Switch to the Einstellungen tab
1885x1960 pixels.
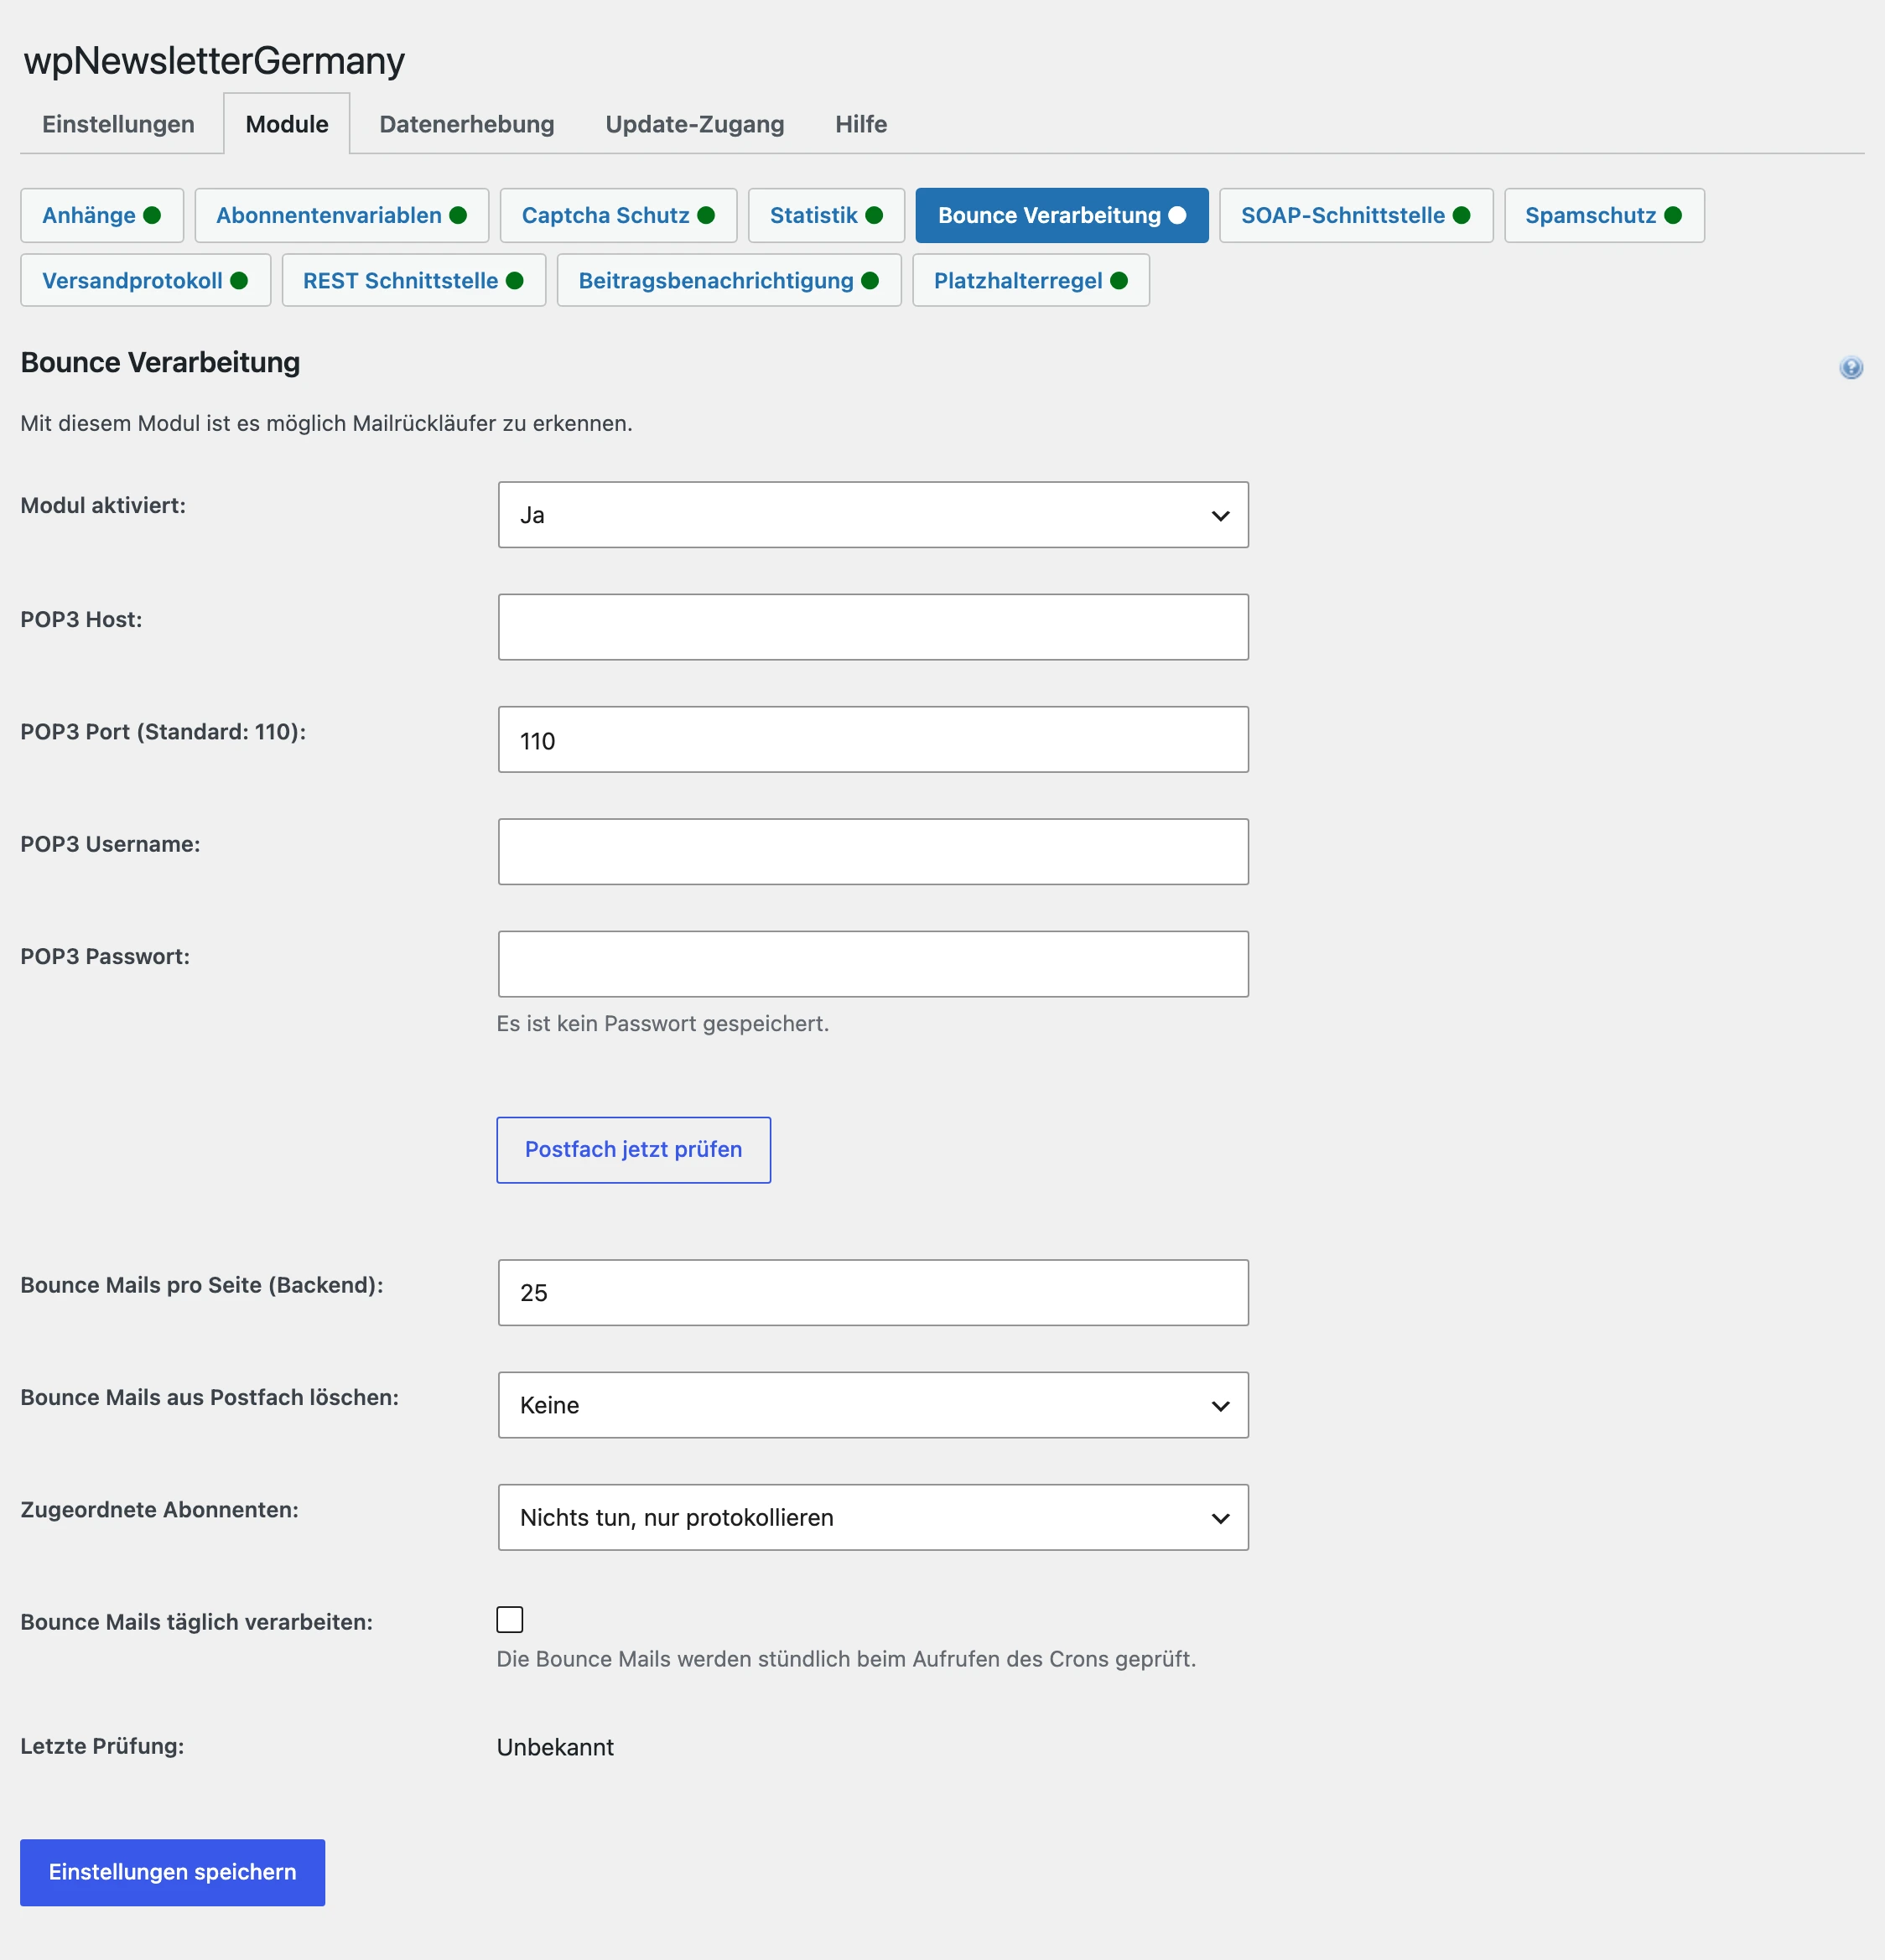pos(118,124)
